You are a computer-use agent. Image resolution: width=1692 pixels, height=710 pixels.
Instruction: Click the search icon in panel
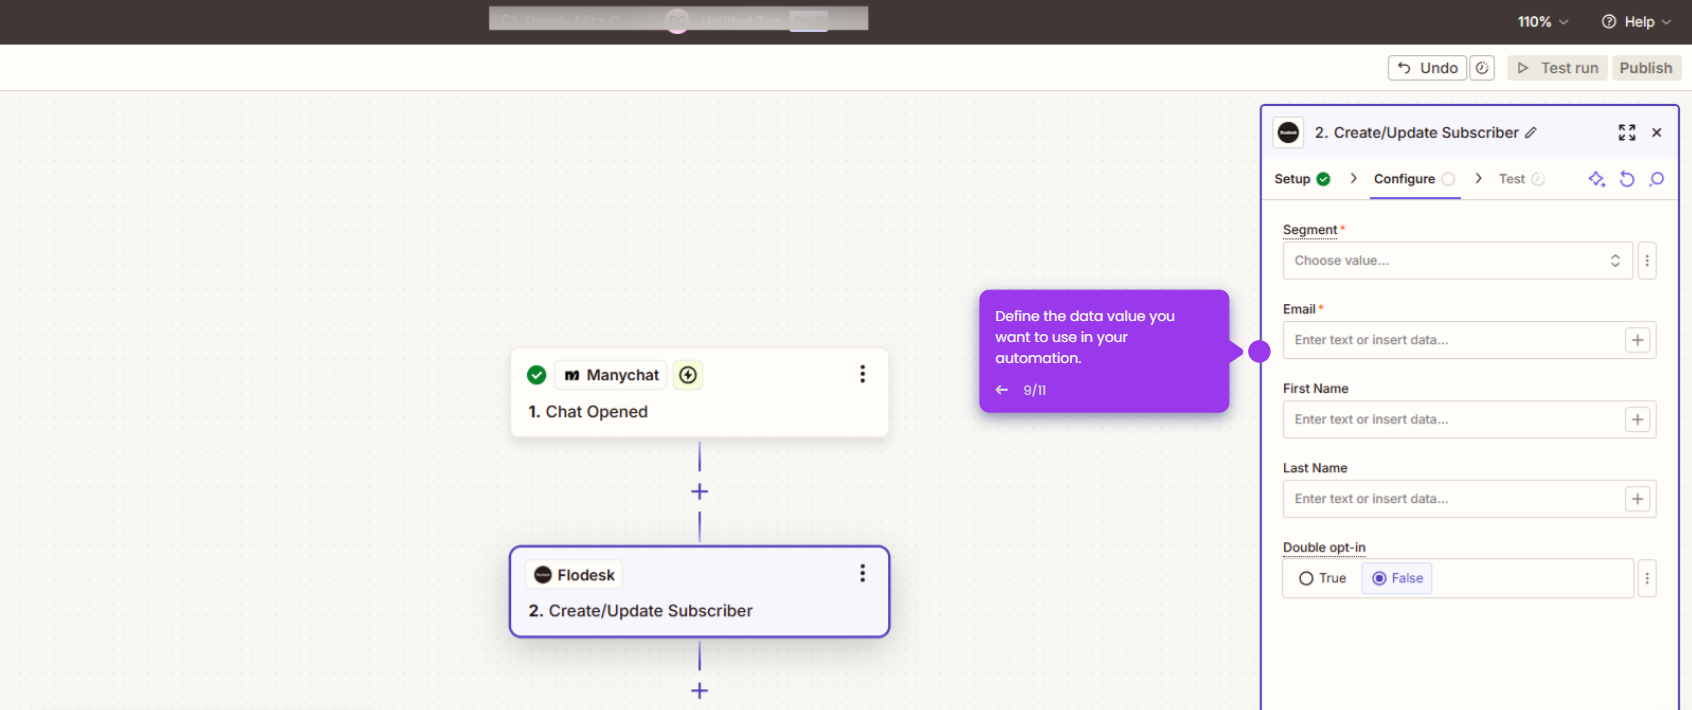point(1657,179)
